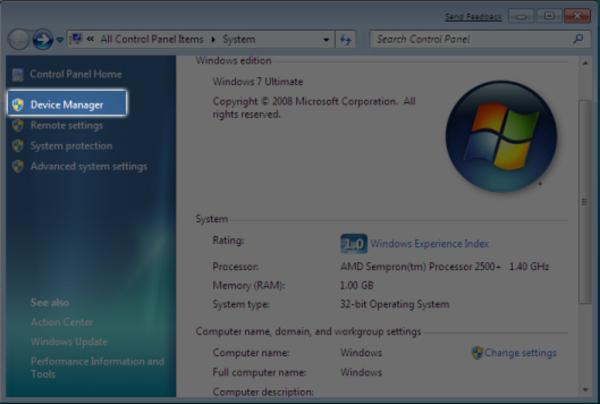Open the Send Feedback link
This screenshot has width=600, height=404.
point(473,17)
